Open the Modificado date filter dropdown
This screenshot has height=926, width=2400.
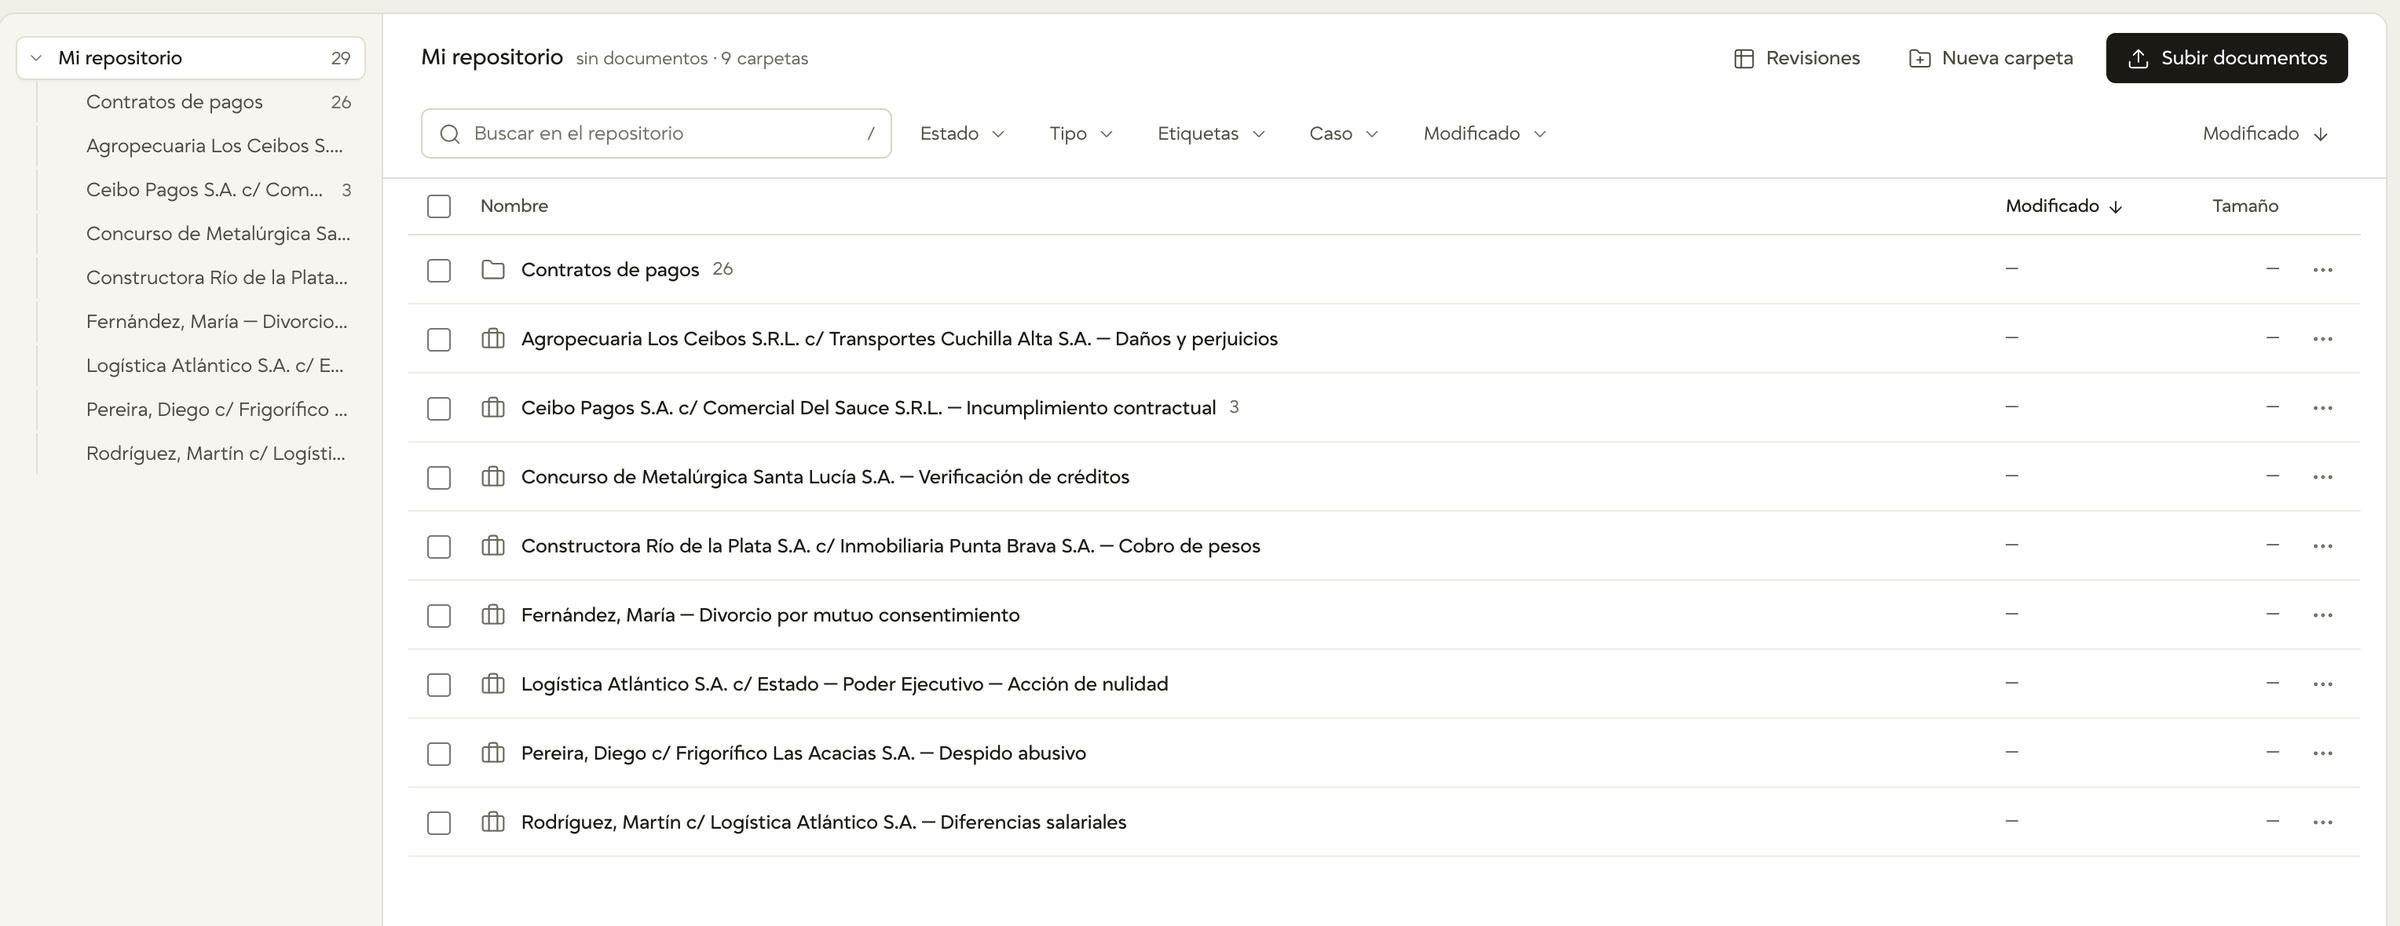click(1485, 134)
